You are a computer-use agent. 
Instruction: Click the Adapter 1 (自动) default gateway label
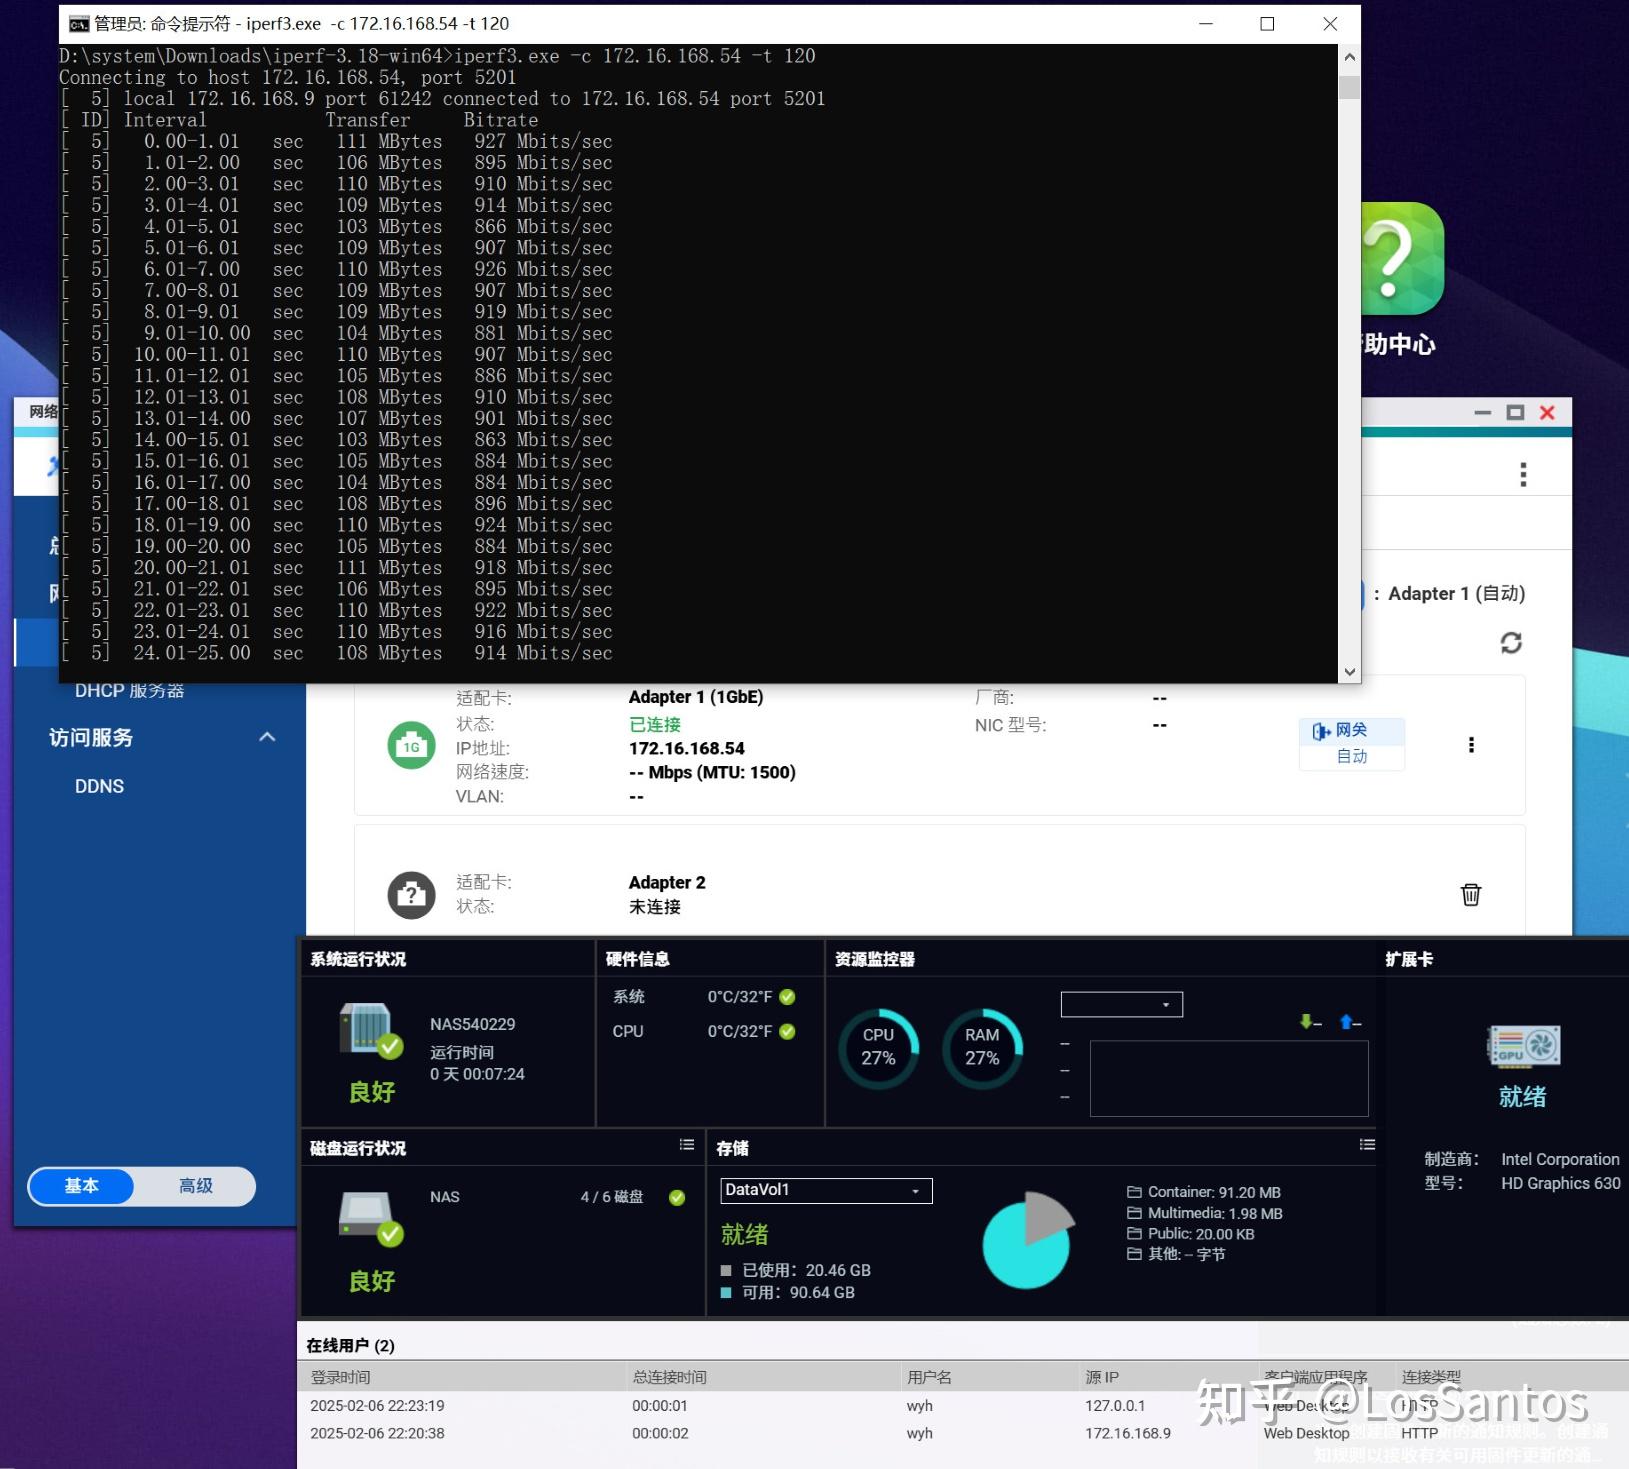click(x=1456, y=594)
